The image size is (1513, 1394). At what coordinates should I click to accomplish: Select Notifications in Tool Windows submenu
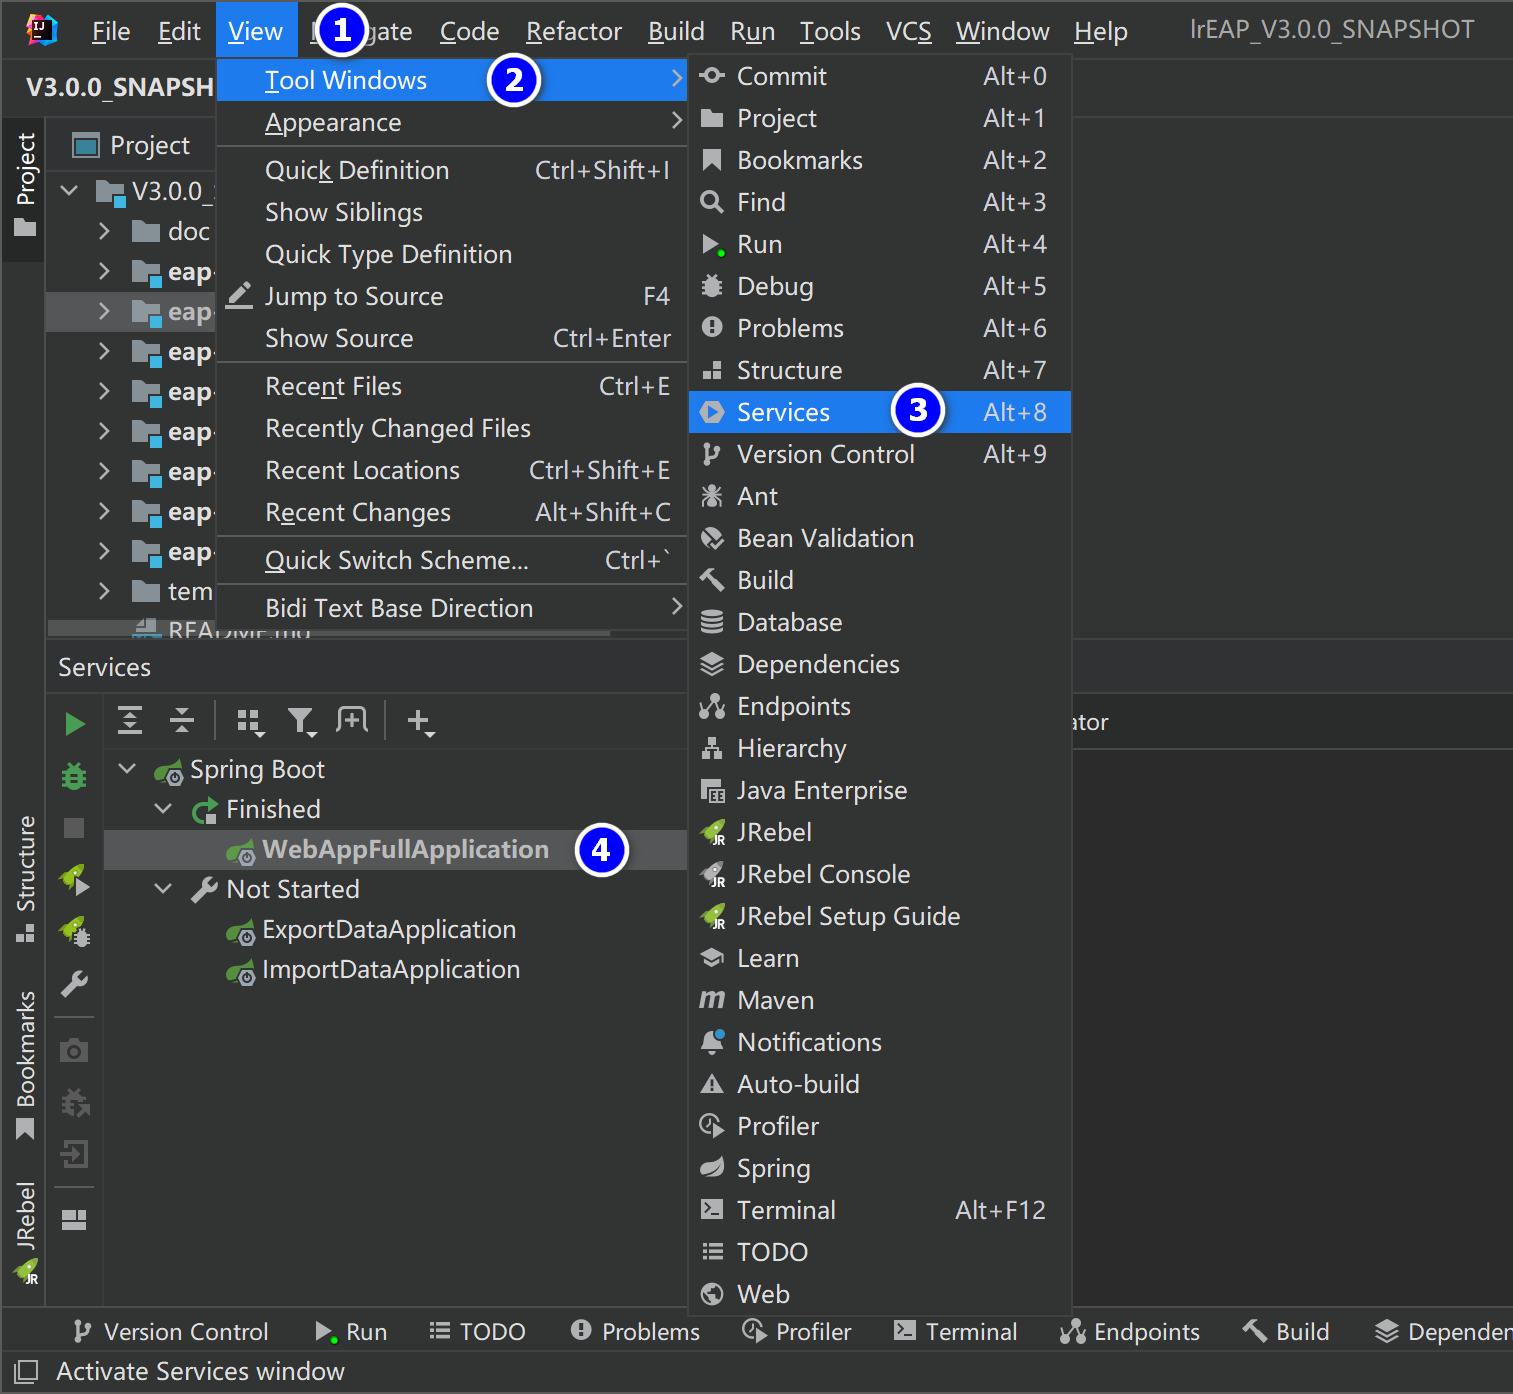(x=880, y=1042)
